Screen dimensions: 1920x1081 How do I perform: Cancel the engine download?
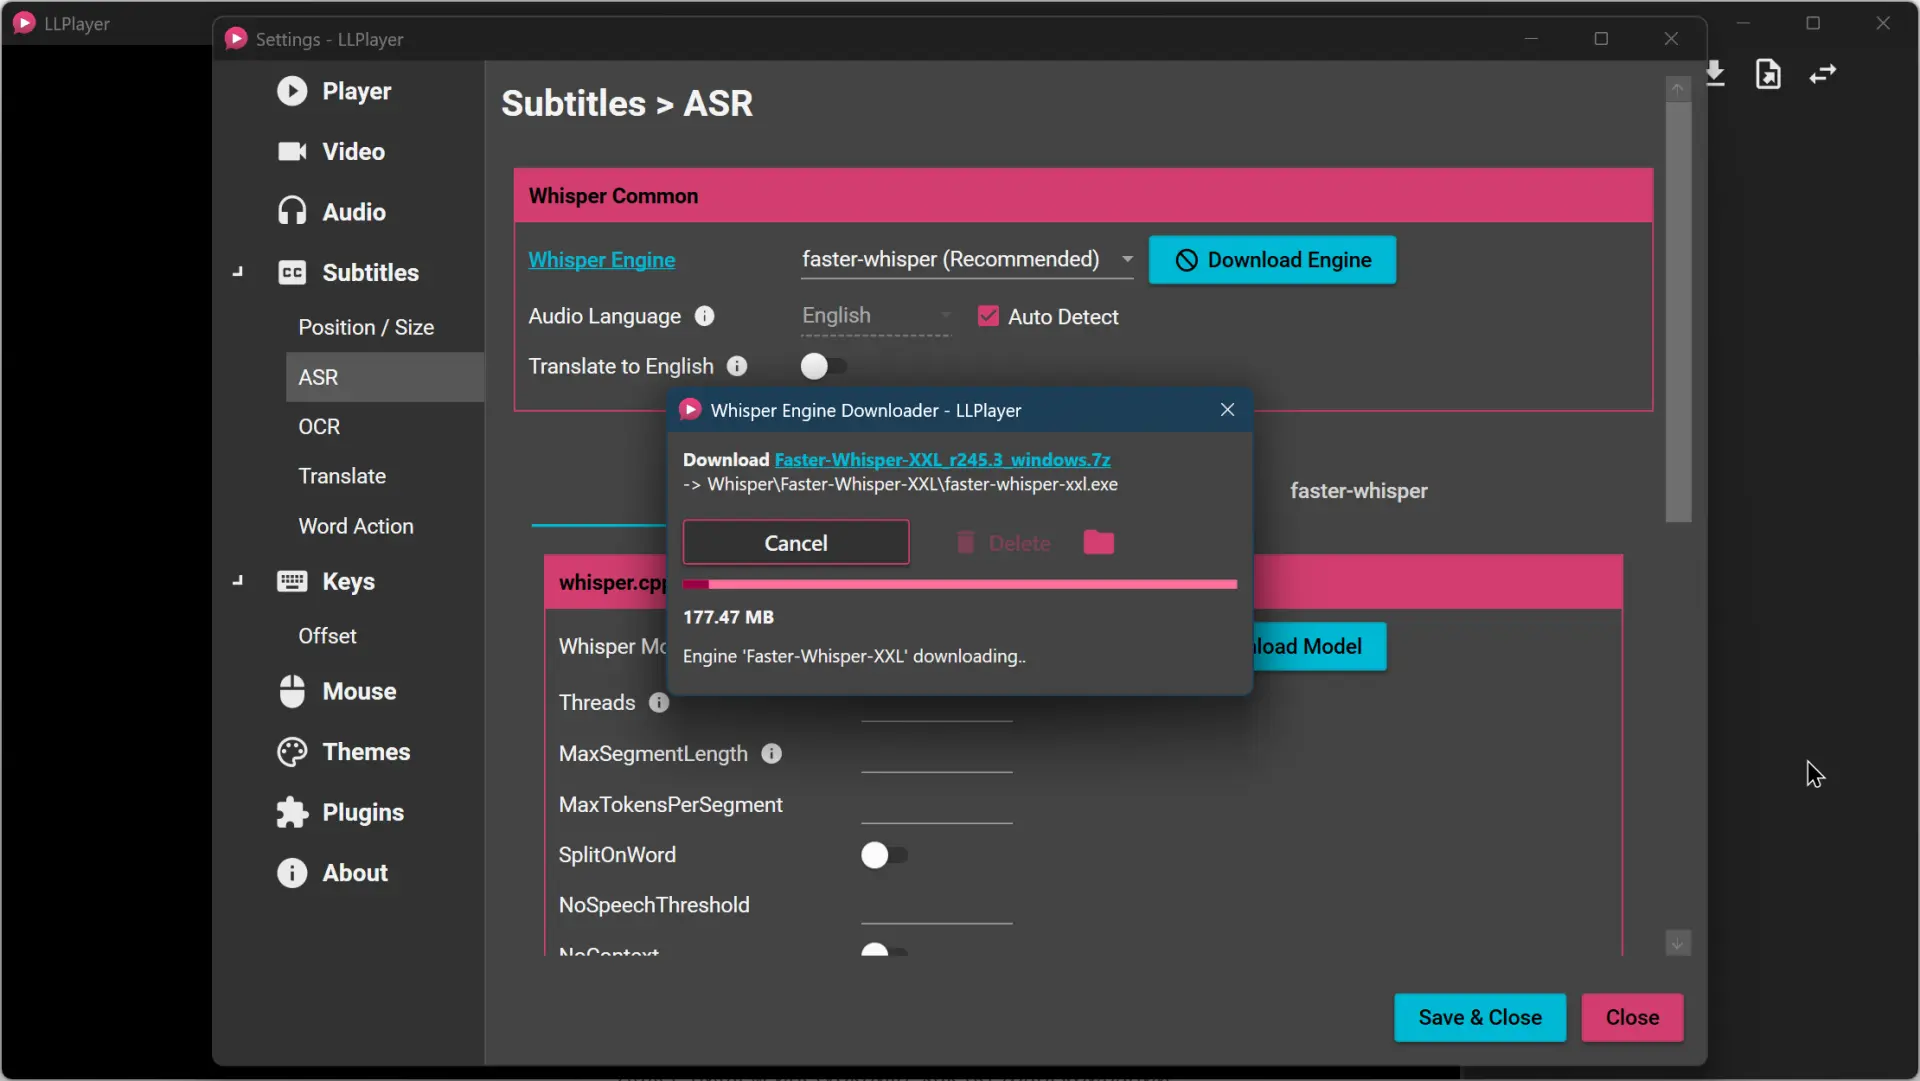[x=796, y=543]
